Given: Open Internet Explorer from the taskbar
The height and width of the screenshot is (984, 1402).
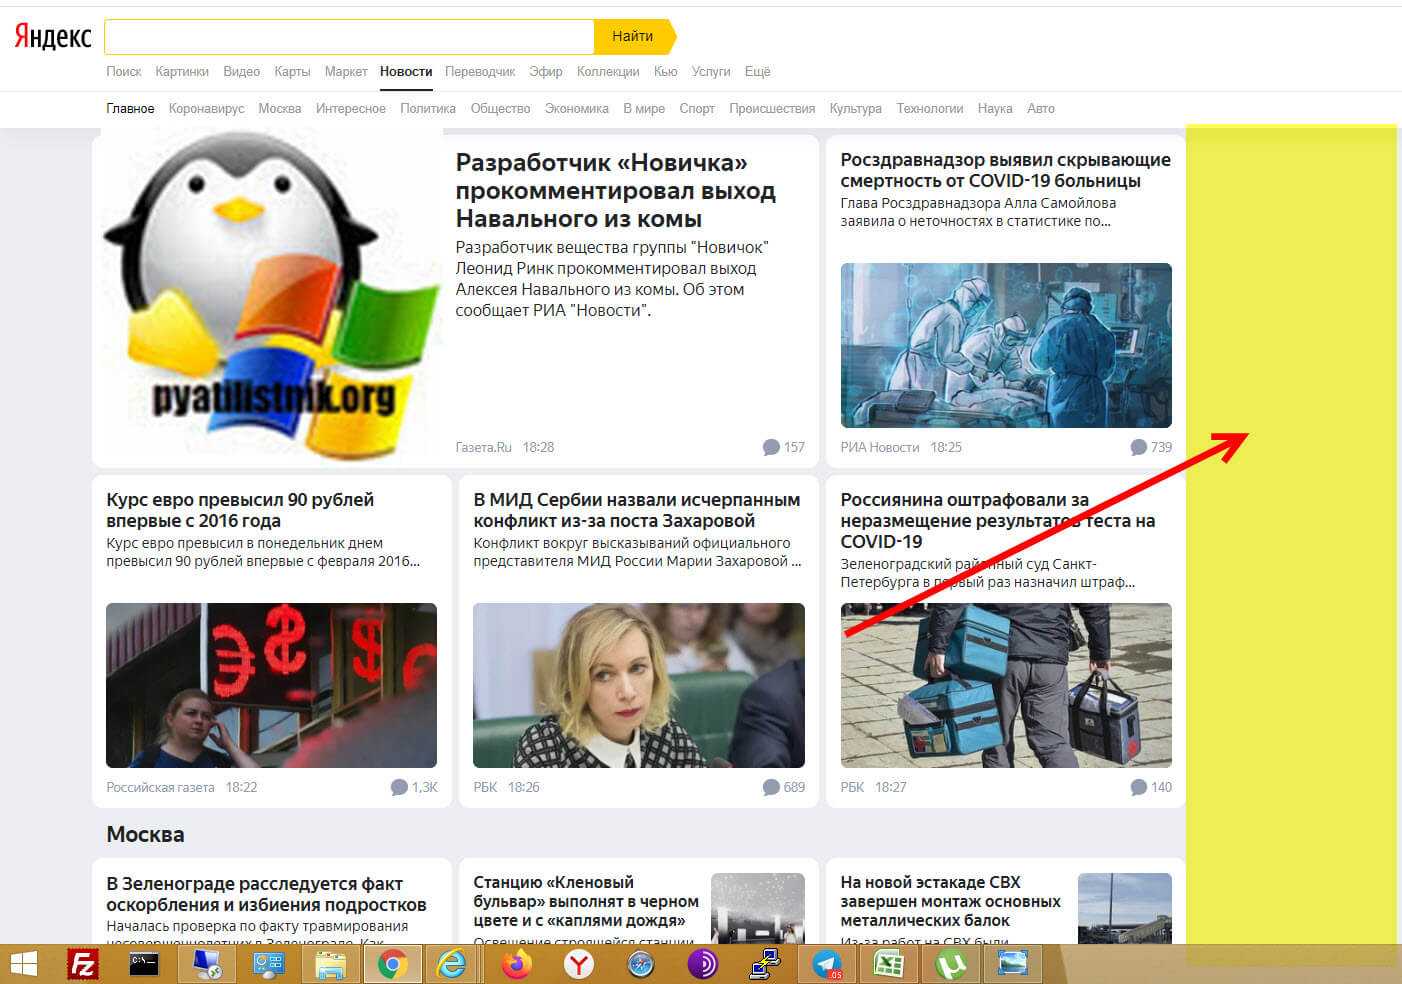Looking at the screenshot, I should [452, 964].
